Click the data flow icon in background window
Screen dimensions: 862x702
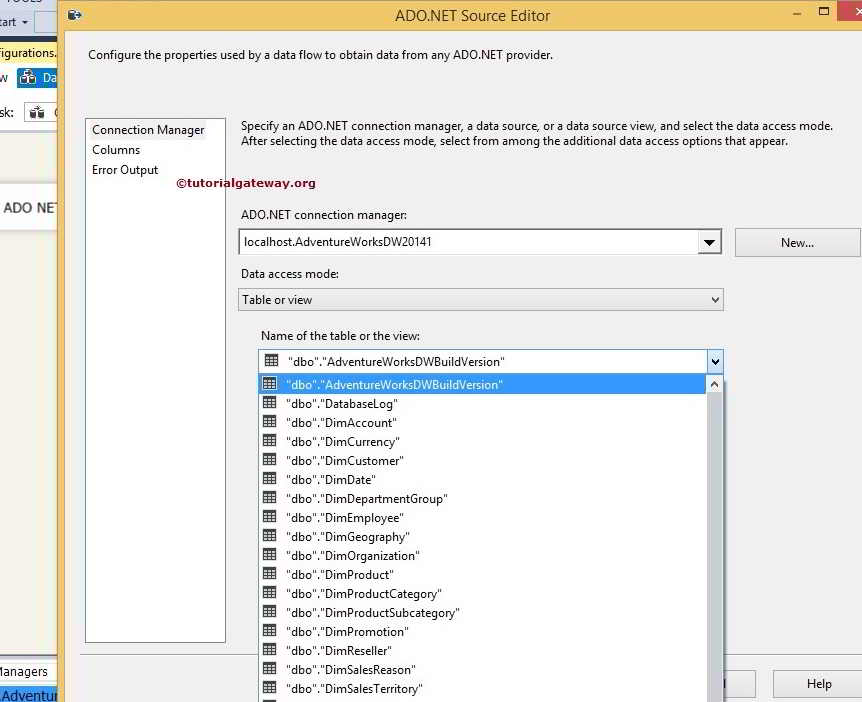click(x=27, y=78)
